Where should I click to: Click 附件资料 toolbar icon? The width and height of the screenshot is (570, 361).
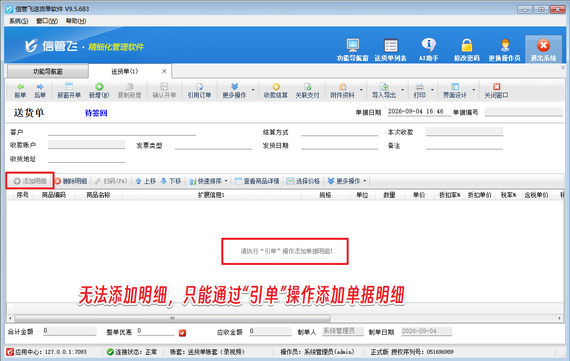pos(342,90)
